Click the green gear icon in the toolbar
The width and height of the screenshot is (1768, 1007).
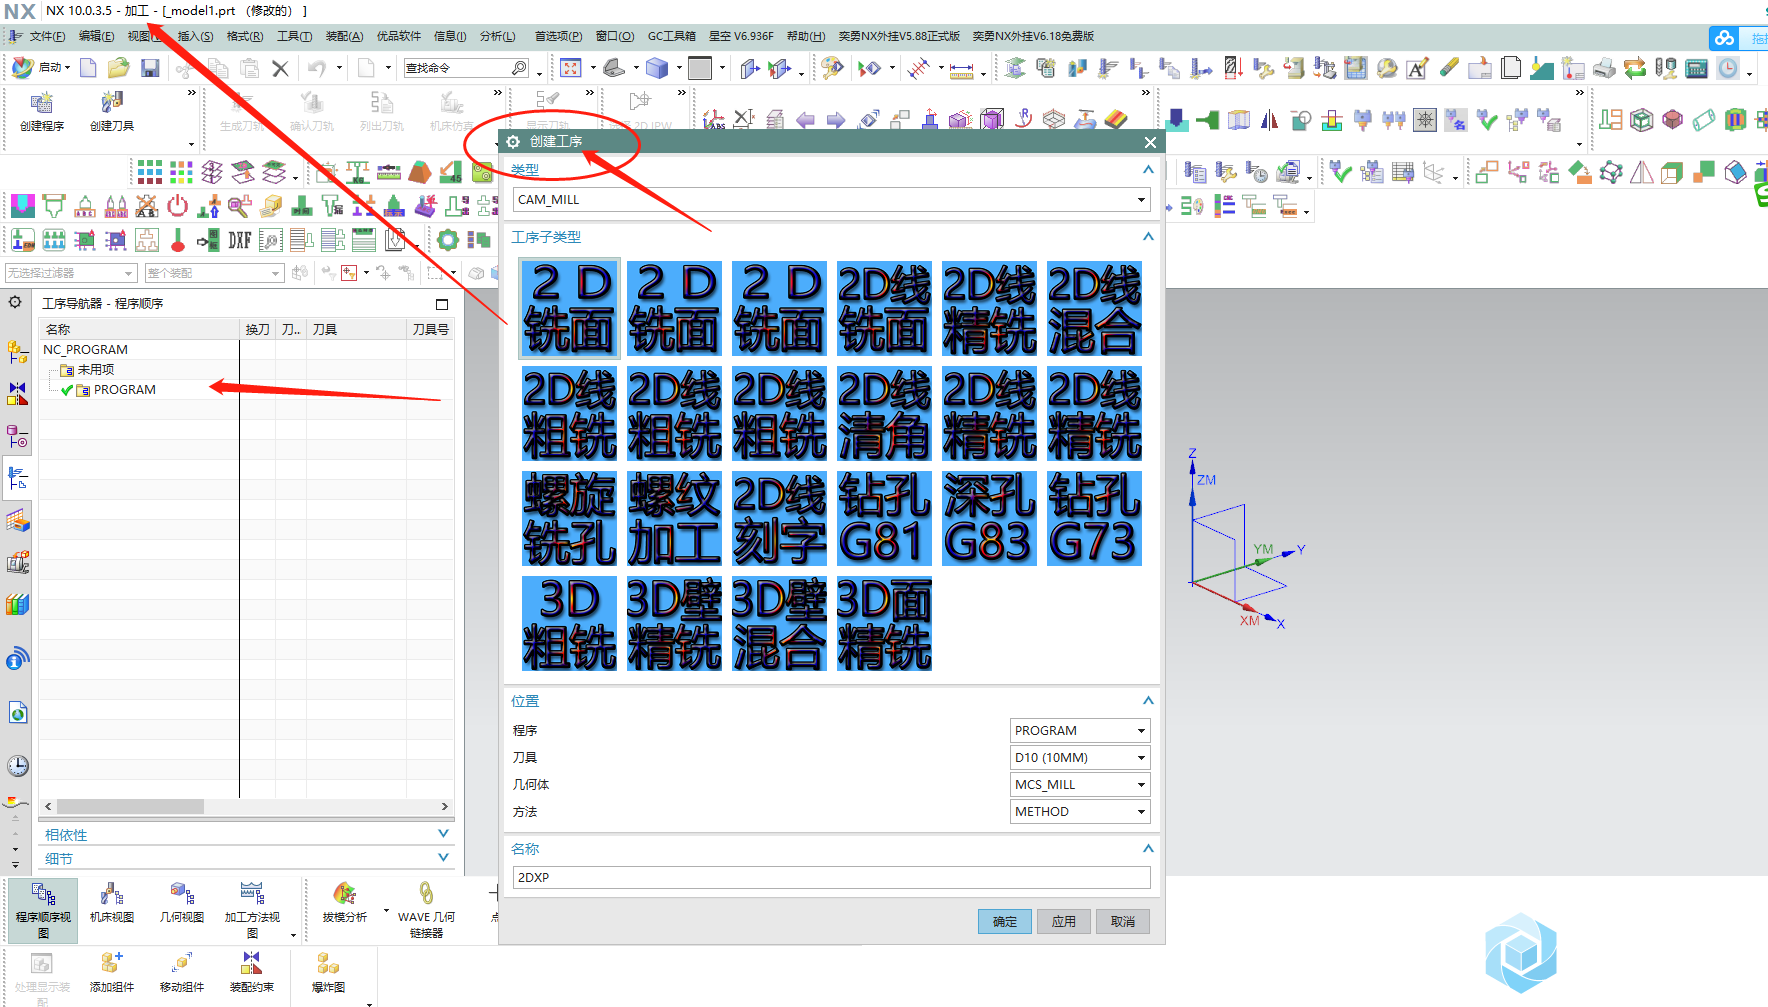(x=448, y=240)
